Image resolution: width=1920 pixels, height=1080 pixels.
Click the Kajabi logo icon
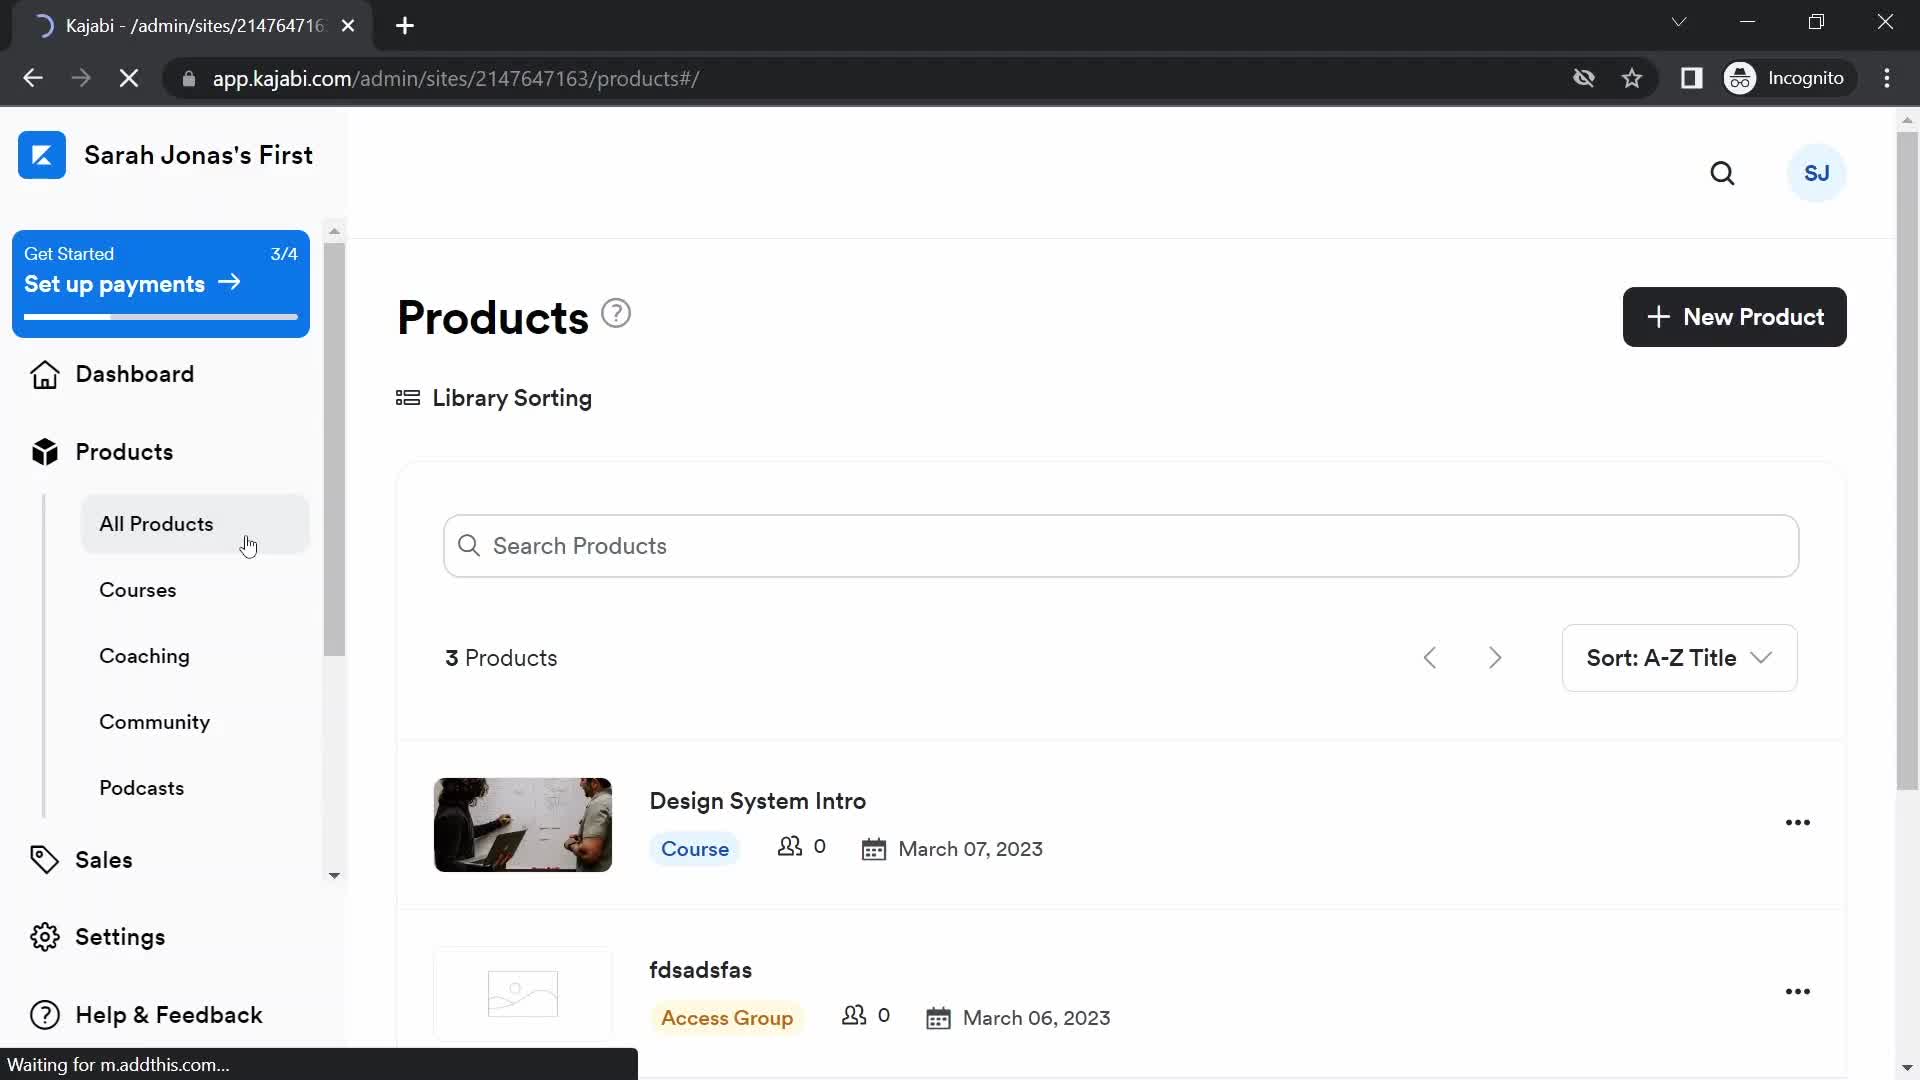click(42, 155)
